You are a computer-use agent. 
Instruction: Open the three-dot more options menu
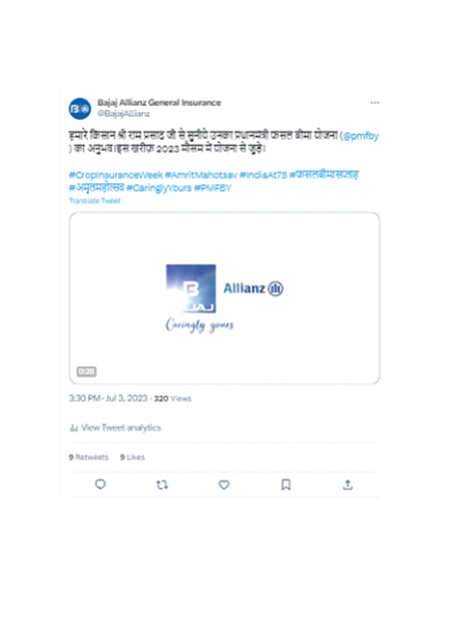[x=375, y=103]
